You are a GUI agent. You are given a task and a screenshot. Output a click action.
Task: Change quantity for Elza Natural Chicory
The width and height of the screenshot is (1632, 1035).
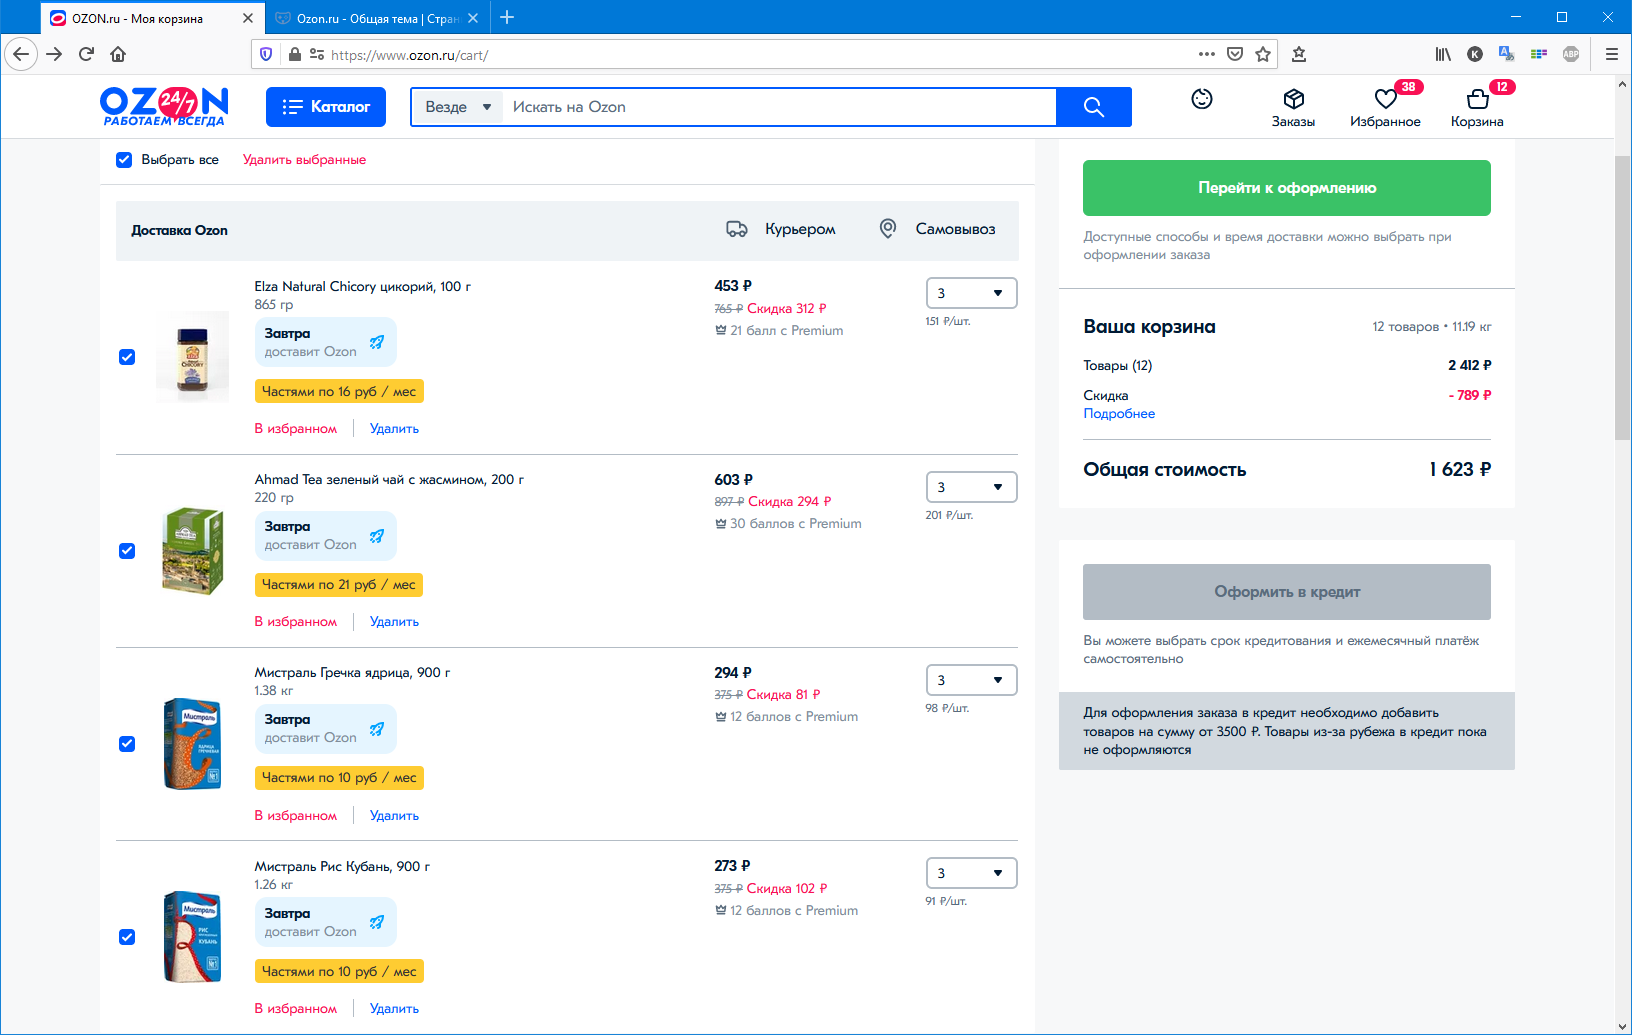point(971,293)
